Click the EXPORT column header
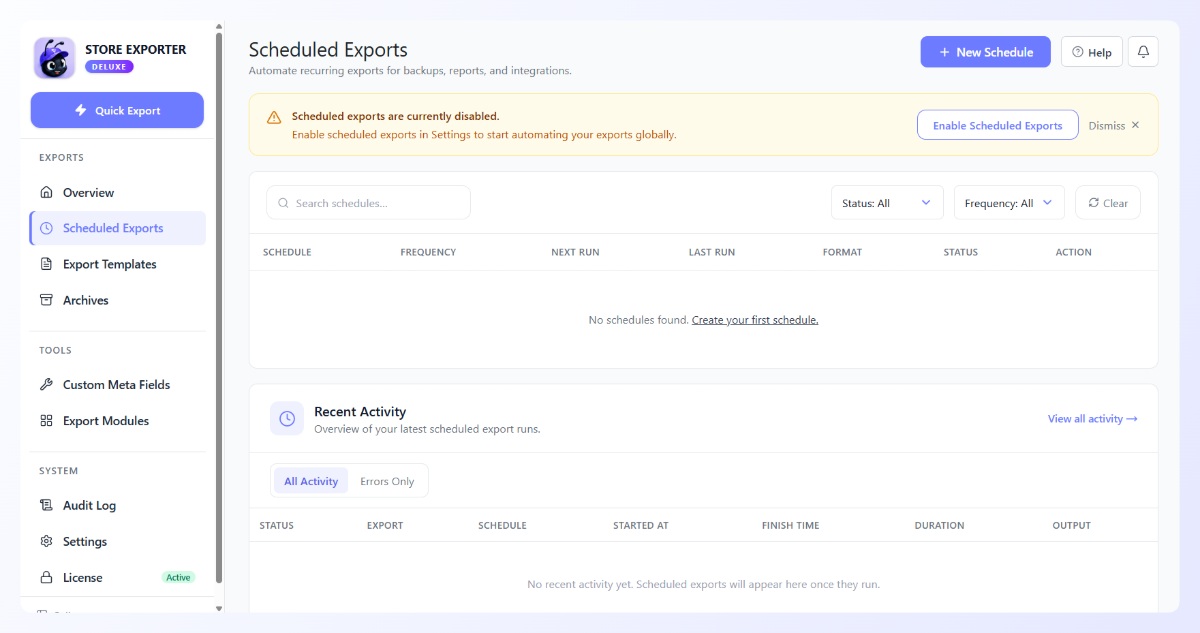The width and height of the screenshot is (1200, 633). pos(385,525)
